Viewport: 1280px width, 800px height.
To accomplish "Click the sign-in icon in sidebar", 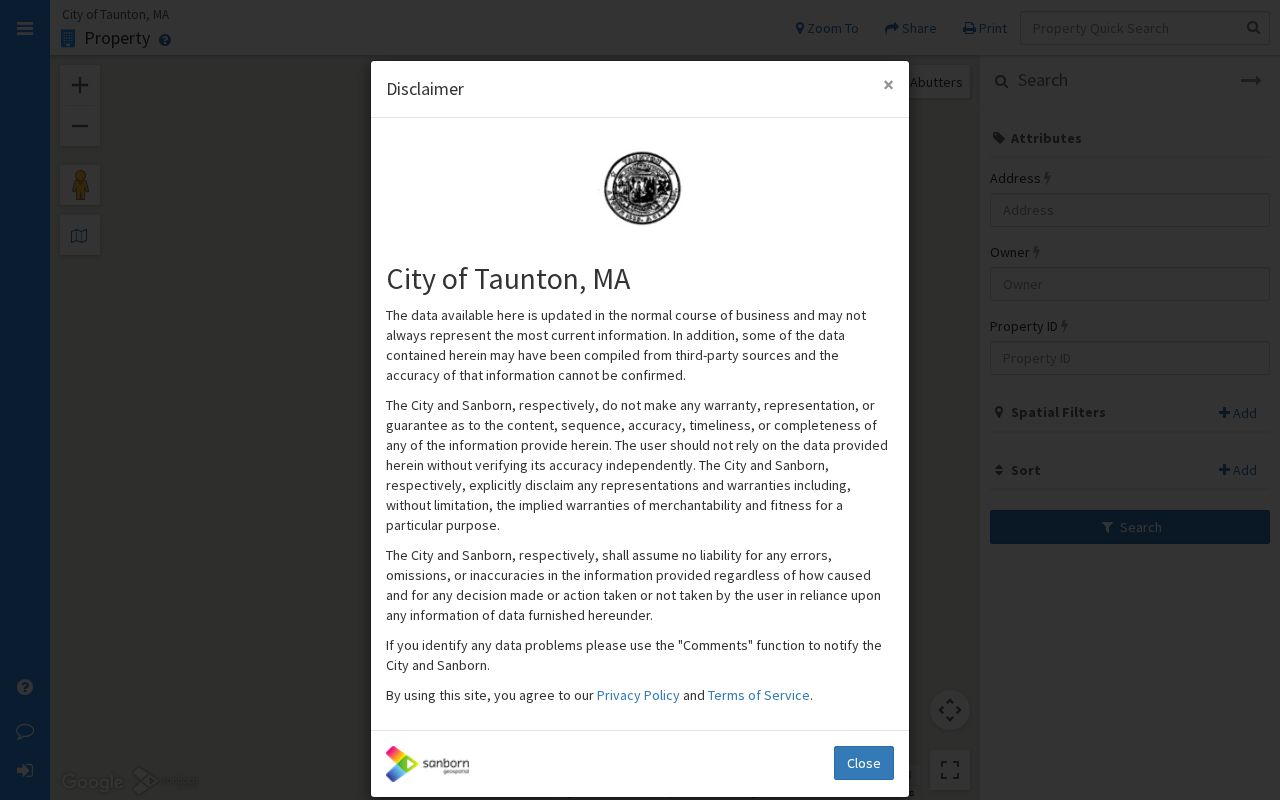I will click(25, 771).
